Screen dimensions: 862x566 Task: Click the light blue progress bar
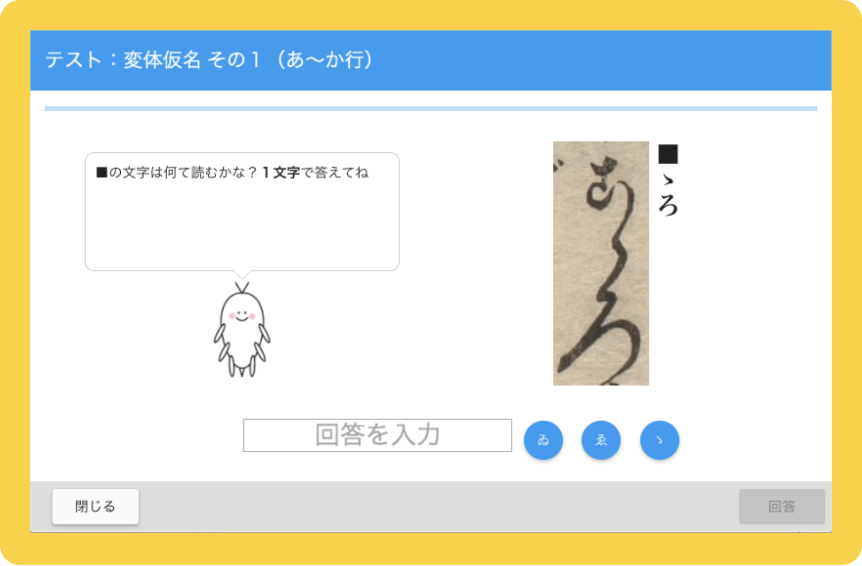(x=430, y=109)
